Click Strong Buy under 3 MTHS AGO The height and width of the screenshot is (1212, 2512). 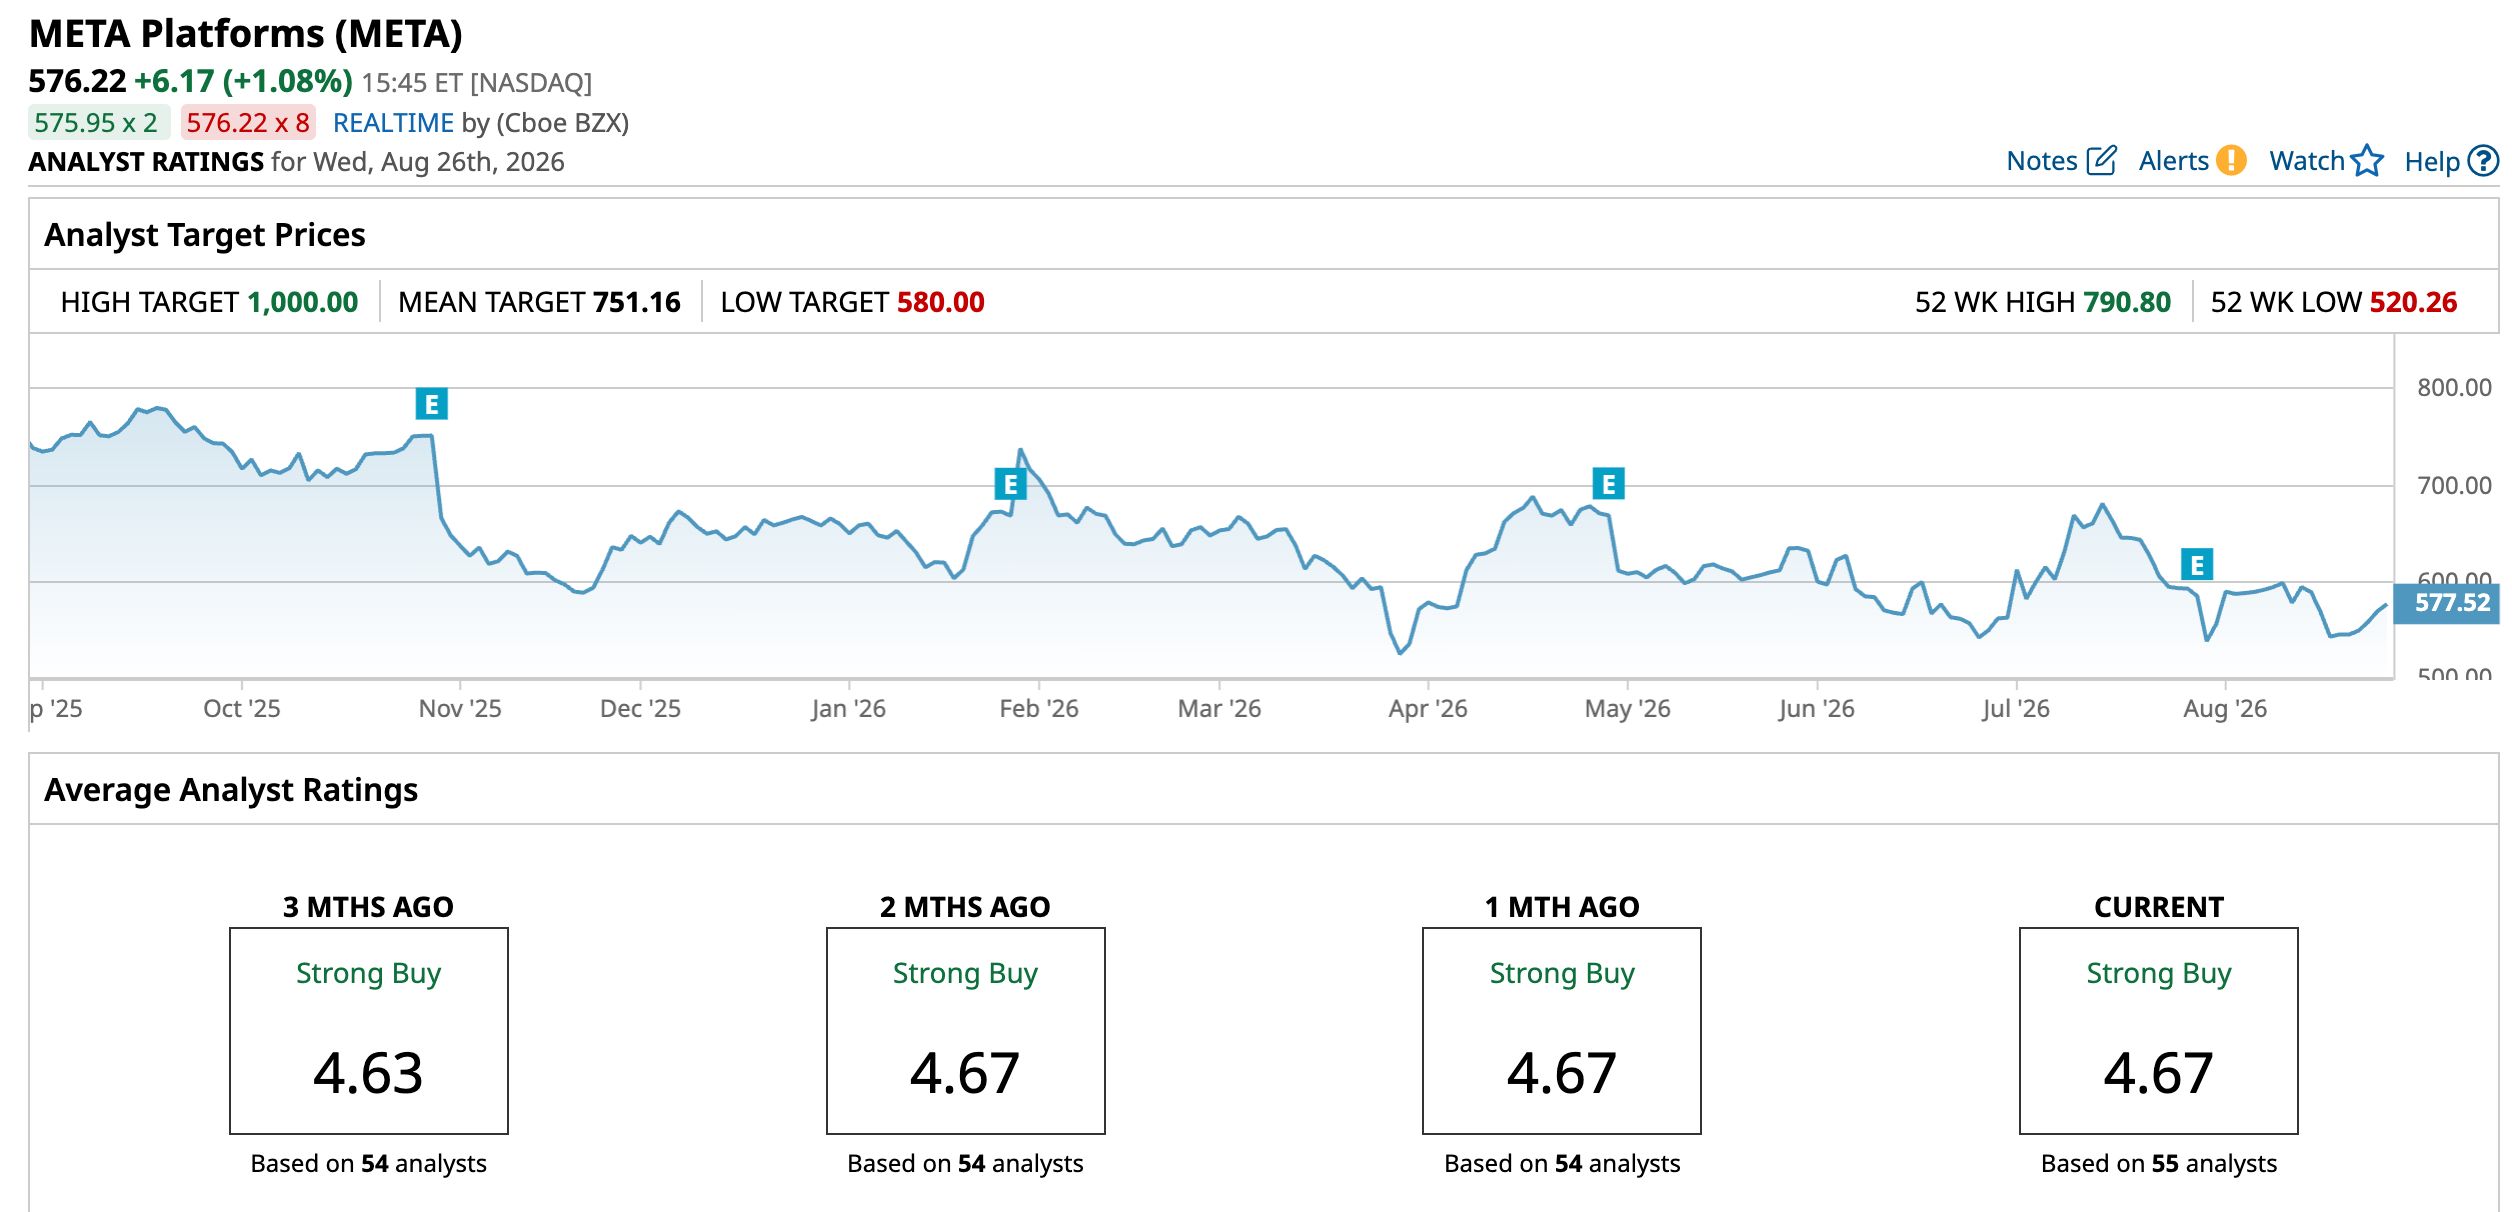368,974
